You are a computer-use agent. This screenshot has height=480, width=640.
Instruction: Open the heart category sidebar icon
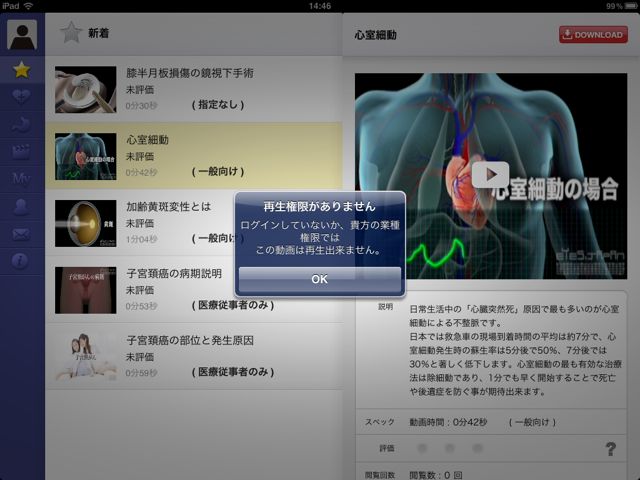pyautogui.click(x=21, y=97)
